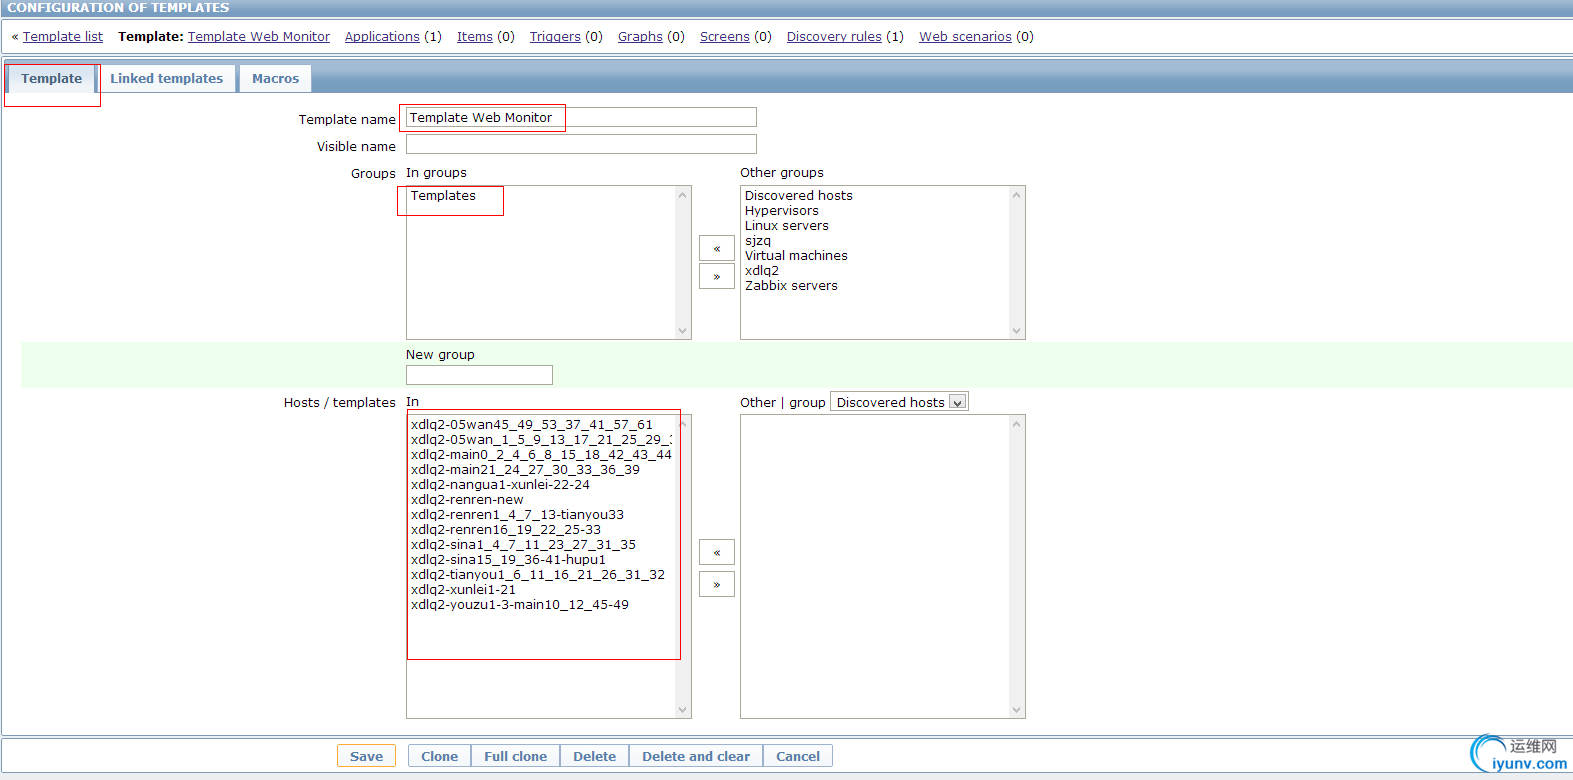Switch to Linked templates tab
This screenshot has height=780, width=1573.
pos(166,78)
